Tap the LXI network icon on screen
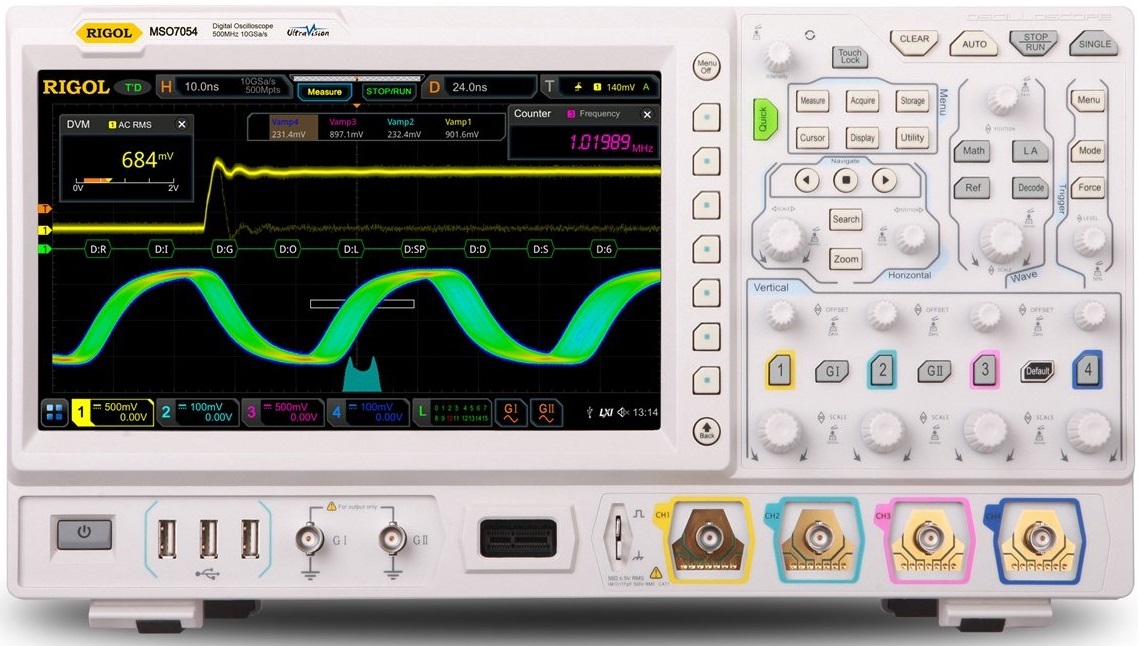Viewport: 1138px width, 646px height. [606, 412]
